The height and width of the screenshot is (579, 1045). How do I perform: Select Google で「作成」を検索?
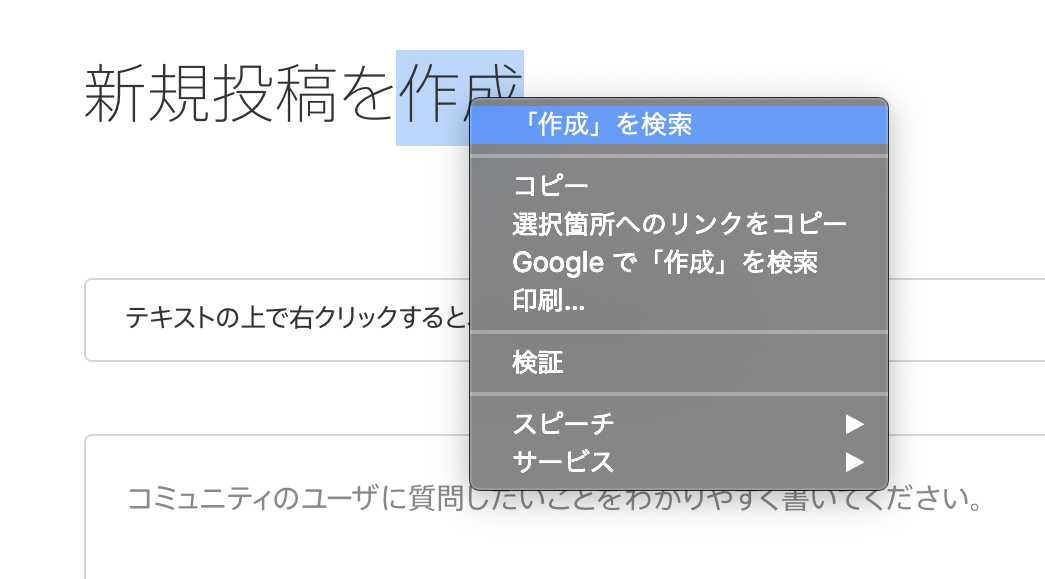665,263
